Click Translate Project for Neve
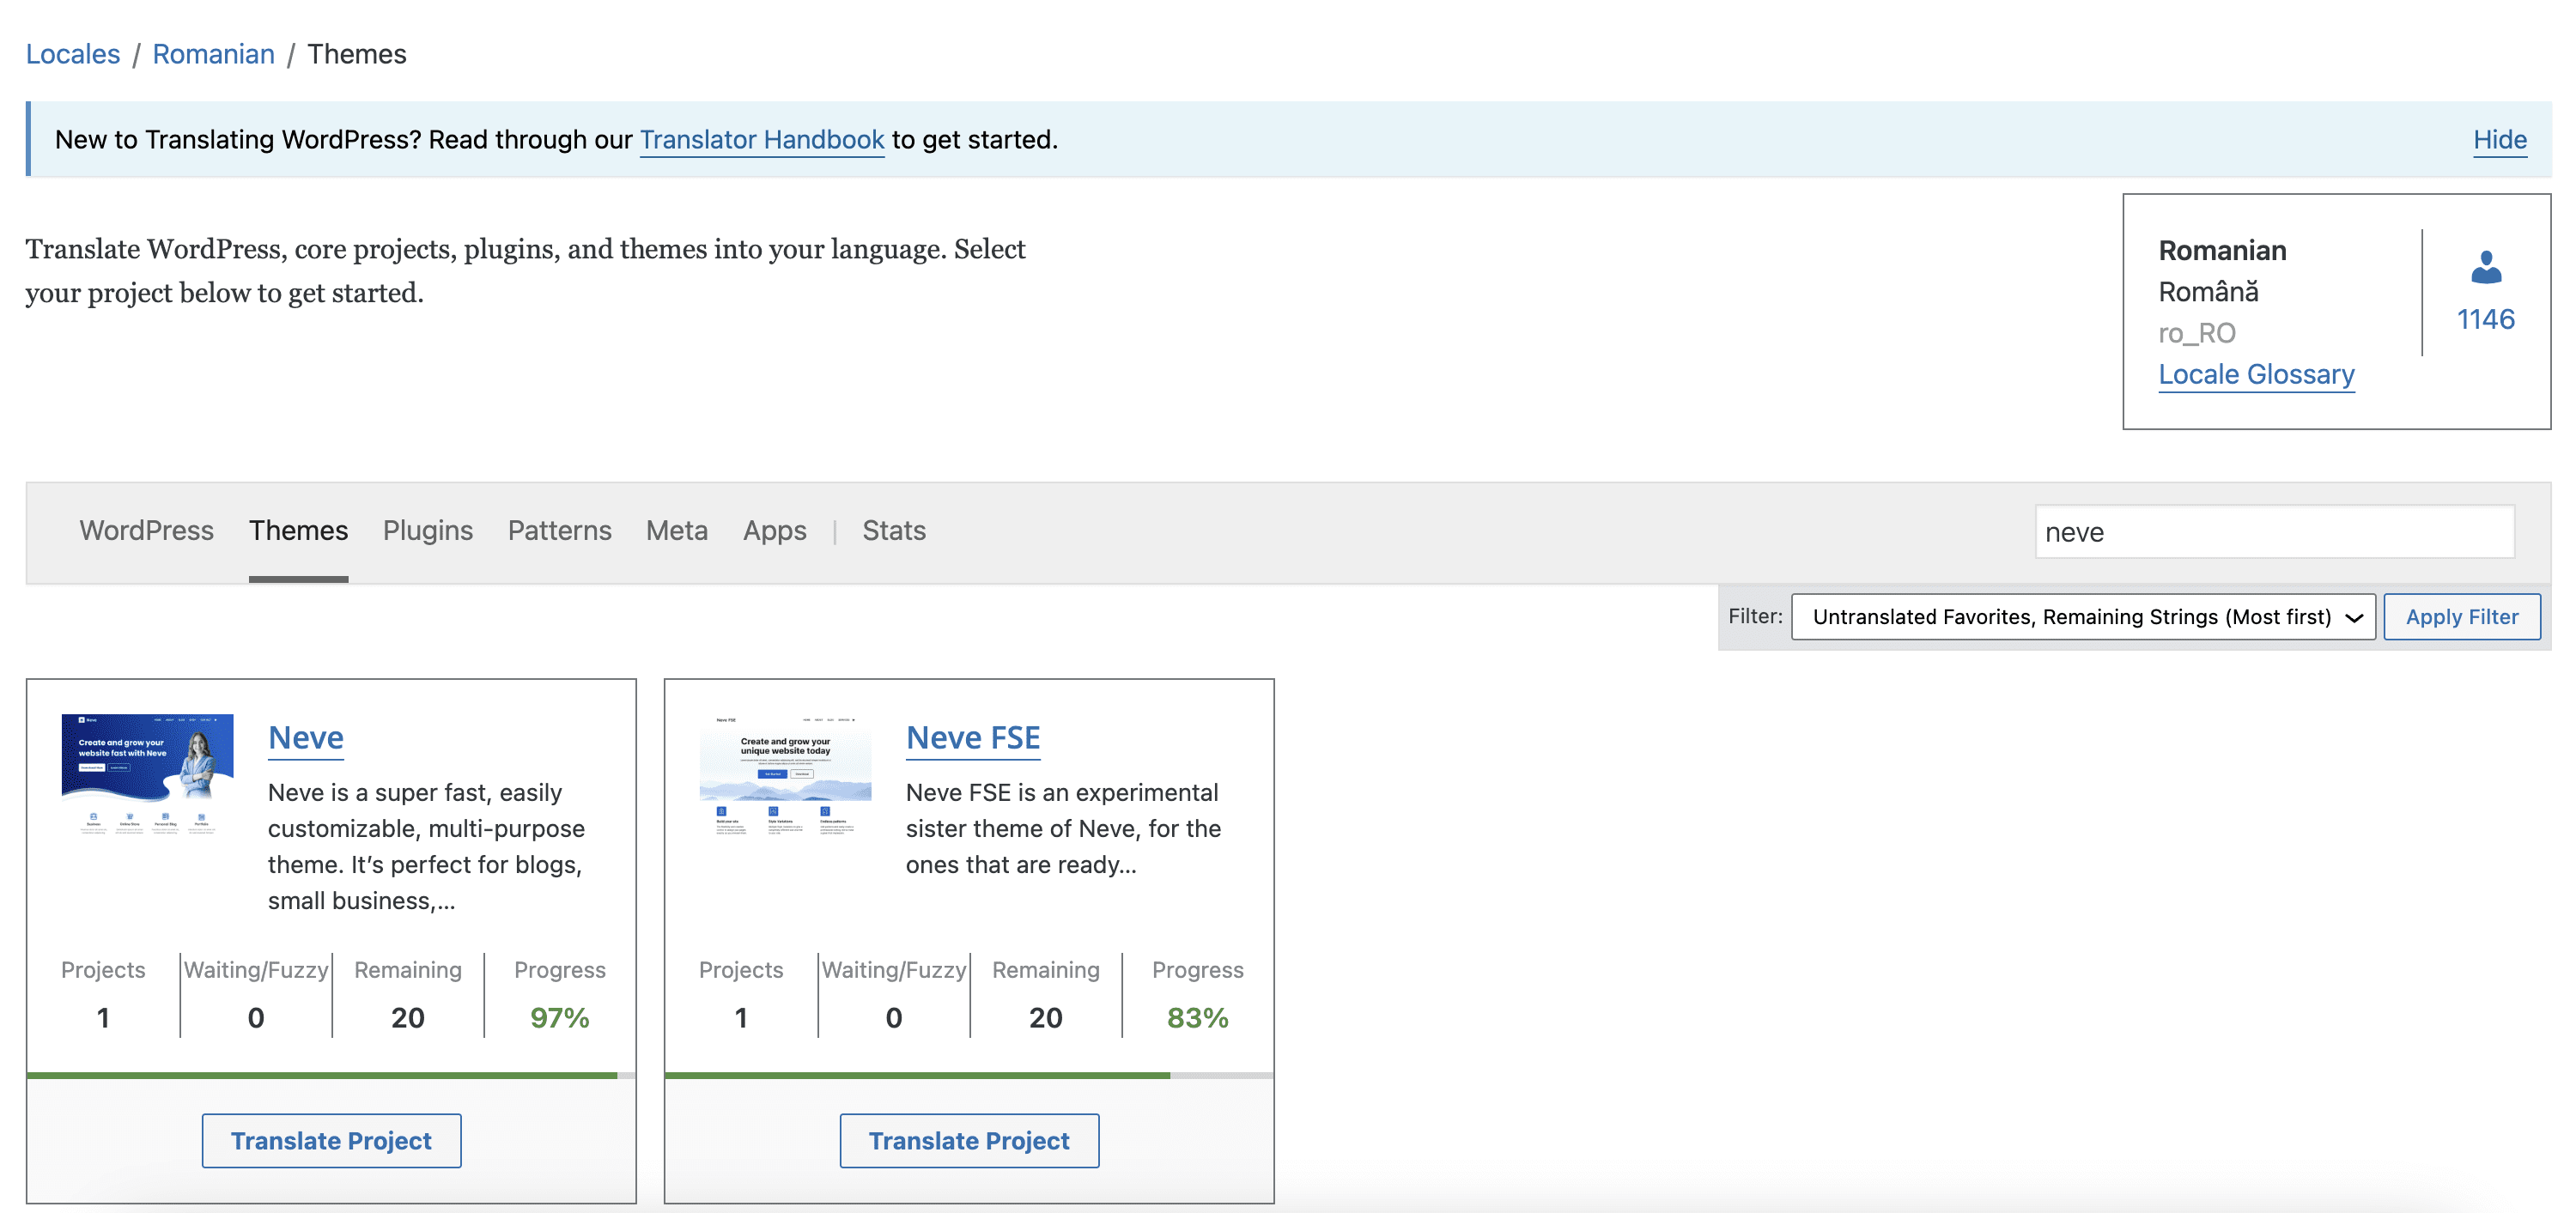The image size is (2576, 1213). (x=331, y=1140)
